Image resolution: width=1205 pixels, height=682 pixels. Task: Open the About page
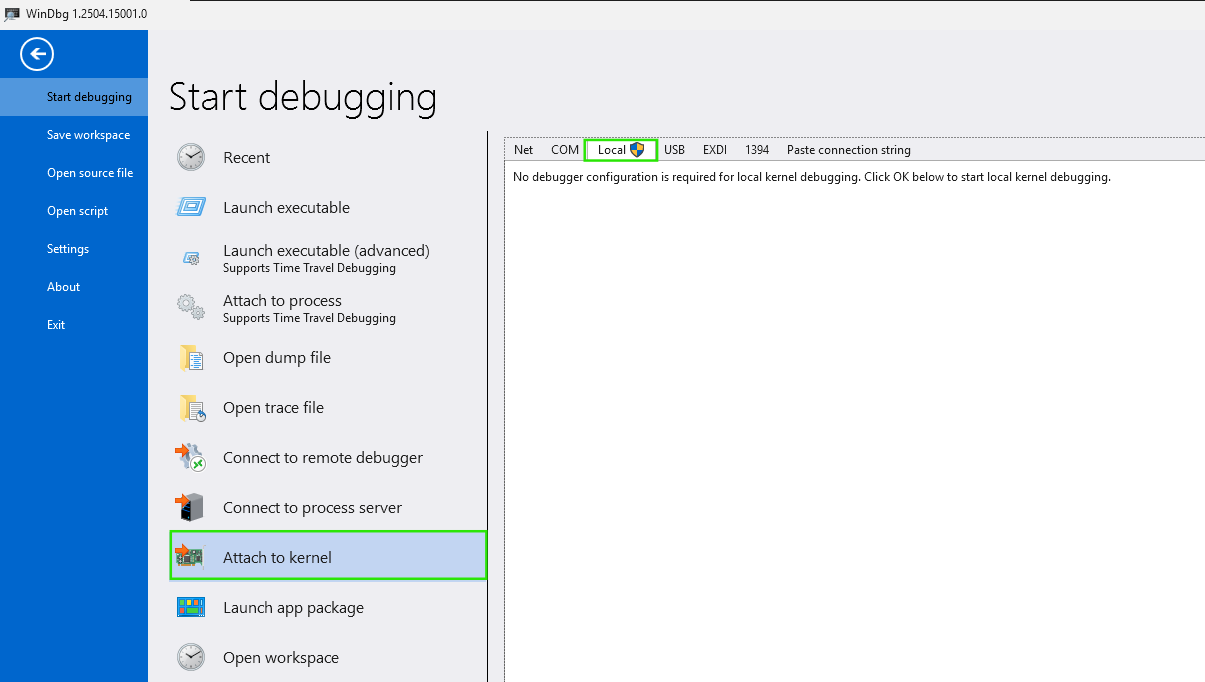tap(74, 287)
